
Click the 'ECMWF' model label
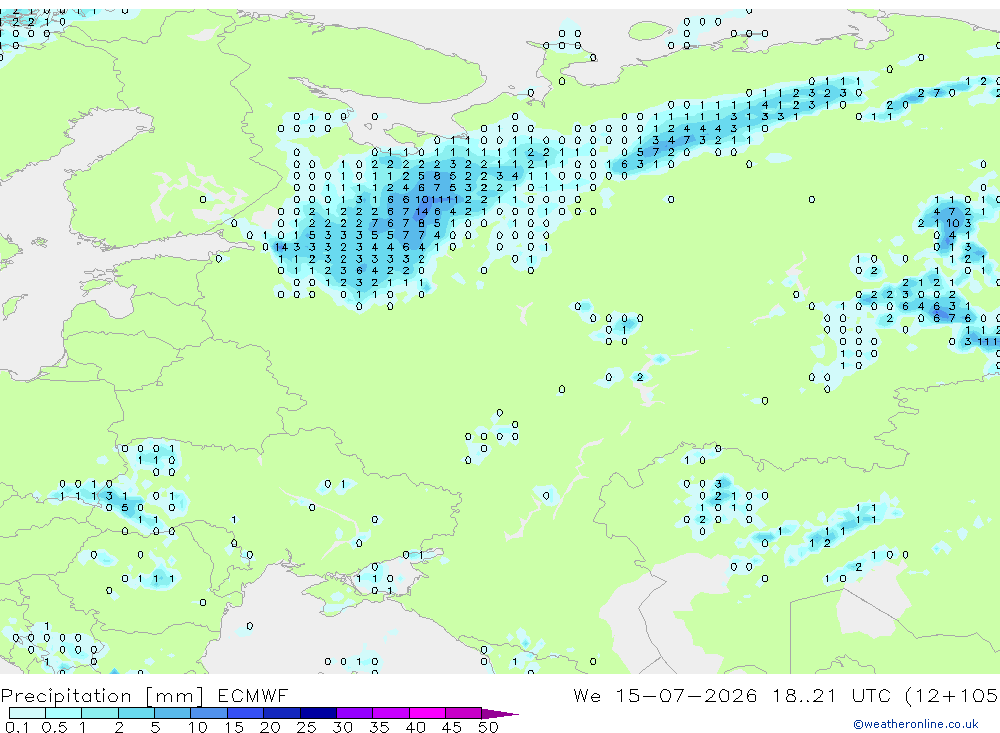253,695
